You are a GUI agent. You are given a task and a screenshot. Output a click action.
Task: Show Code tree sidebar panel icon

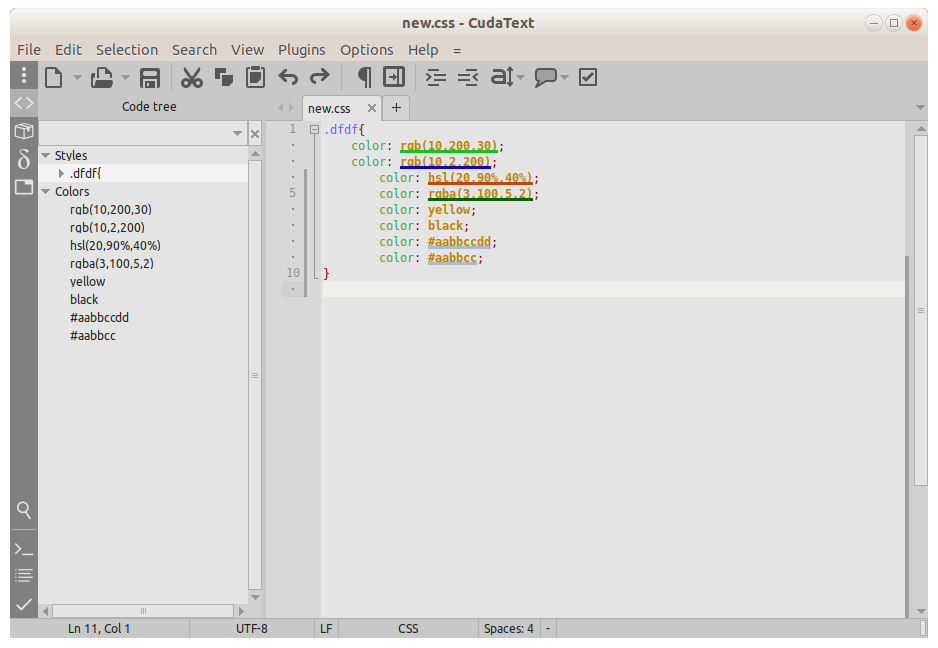(24, 103)
